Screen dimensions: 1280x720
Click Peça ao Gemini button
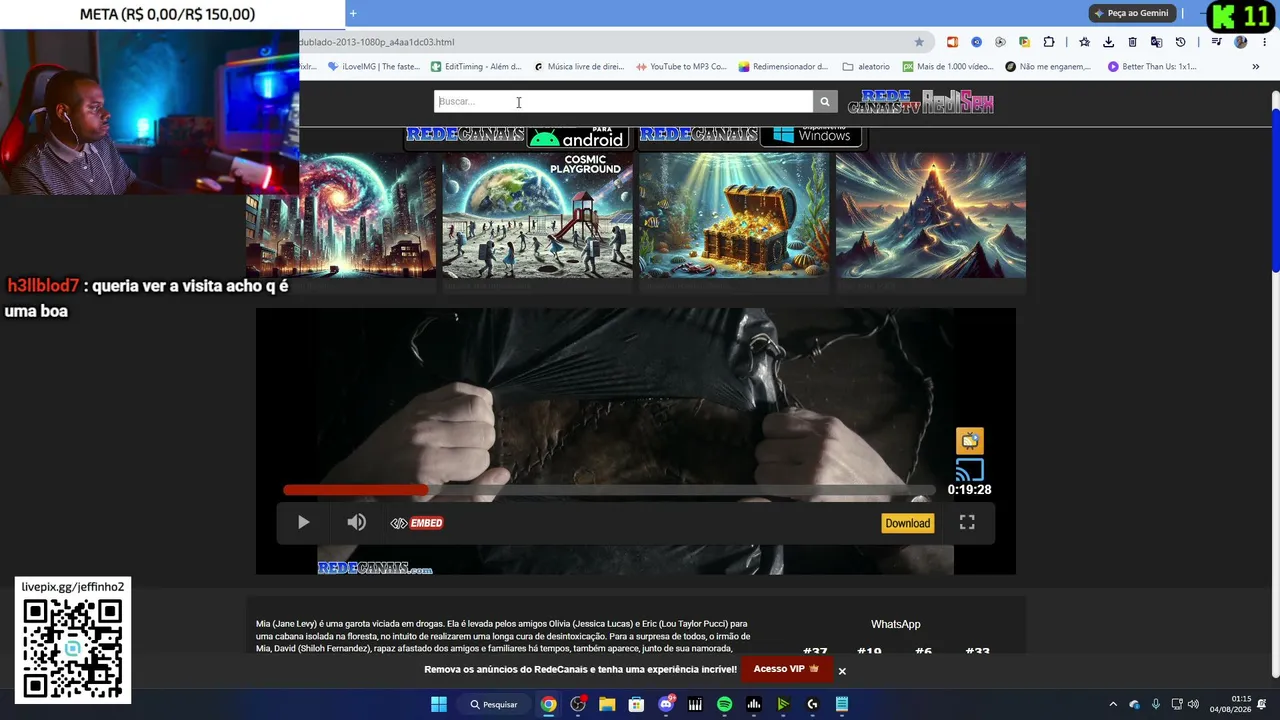pyautogui.click(x=1131, y=13)
